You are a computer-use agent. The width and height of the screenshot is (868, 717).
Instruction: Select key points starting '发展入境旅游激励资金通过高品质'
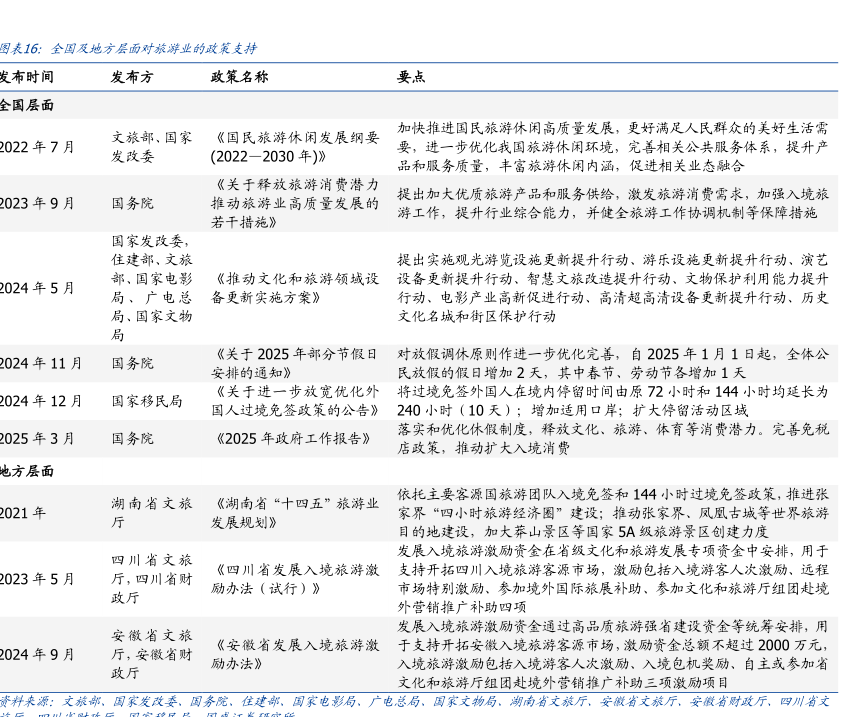613,654
